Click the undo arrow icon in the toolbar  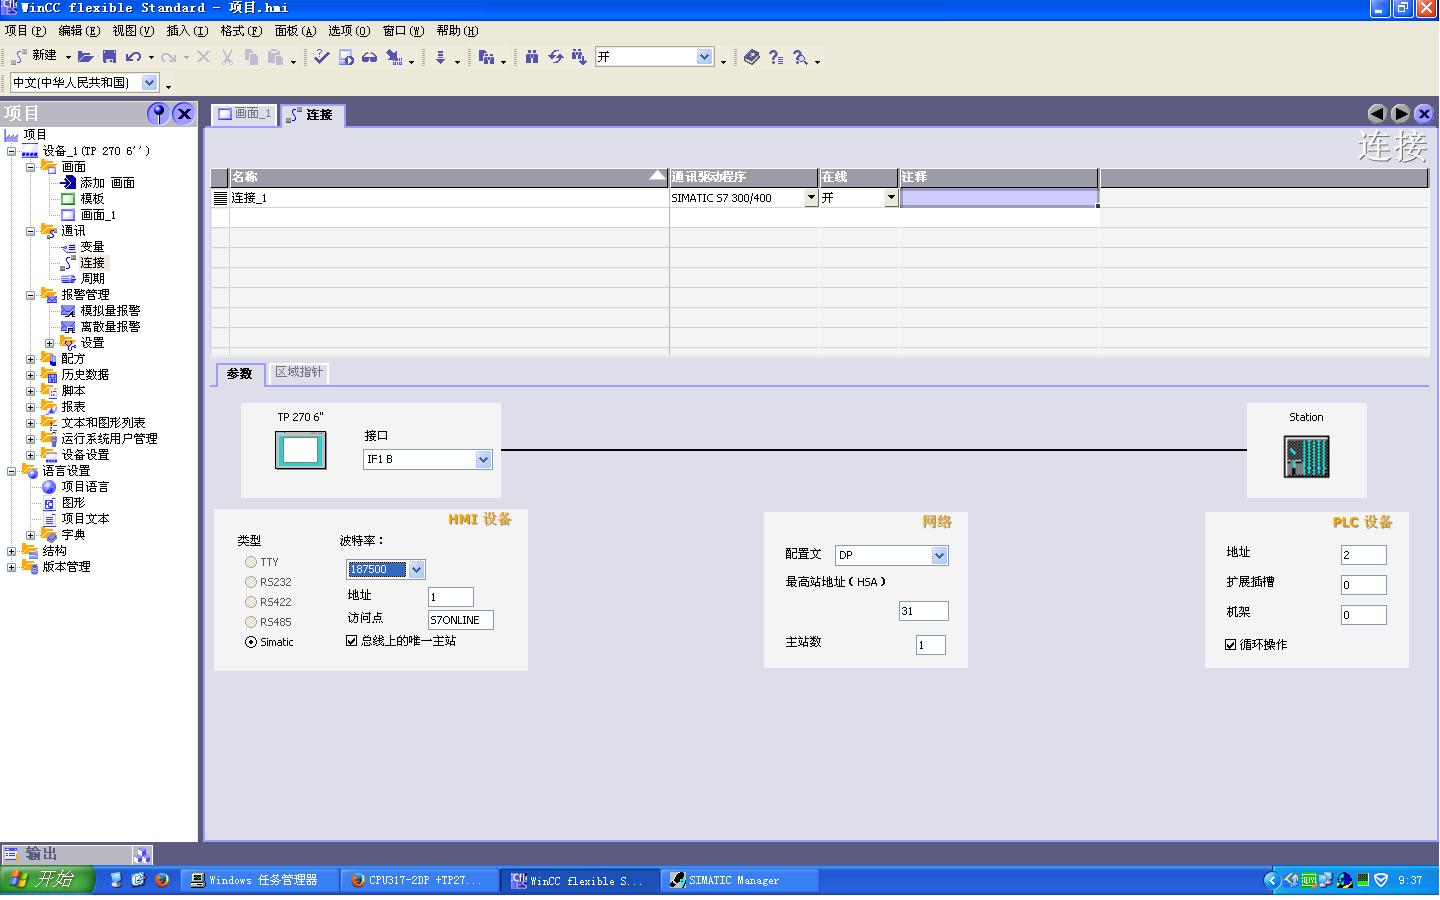coord(133,58)
